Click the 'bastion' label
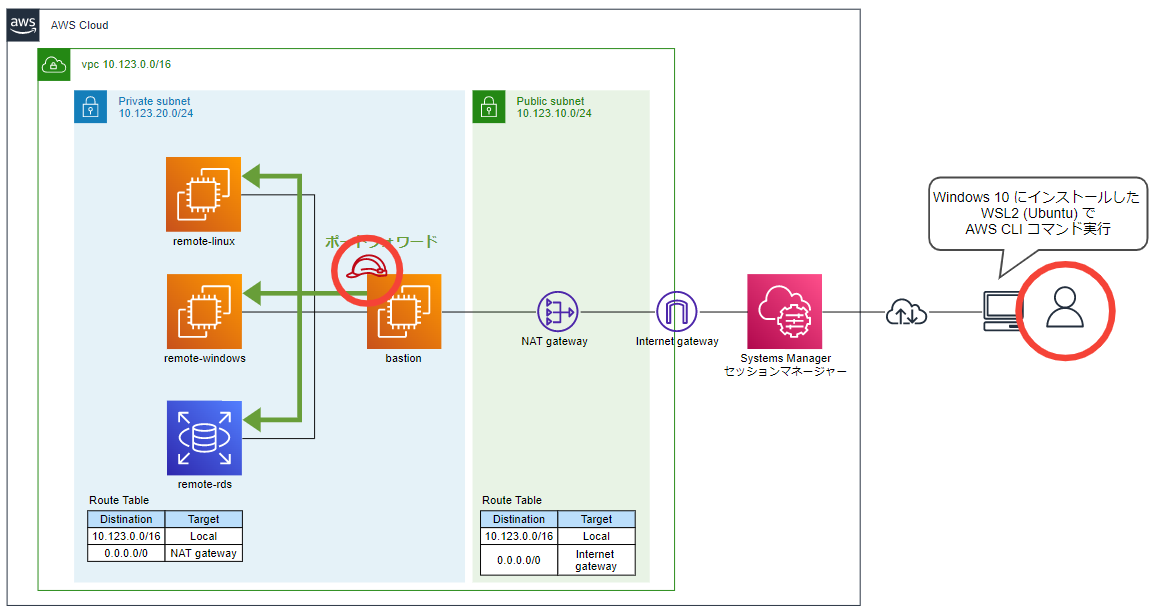1151x611 pixels. pyautogui.click(x=404, y=358)
